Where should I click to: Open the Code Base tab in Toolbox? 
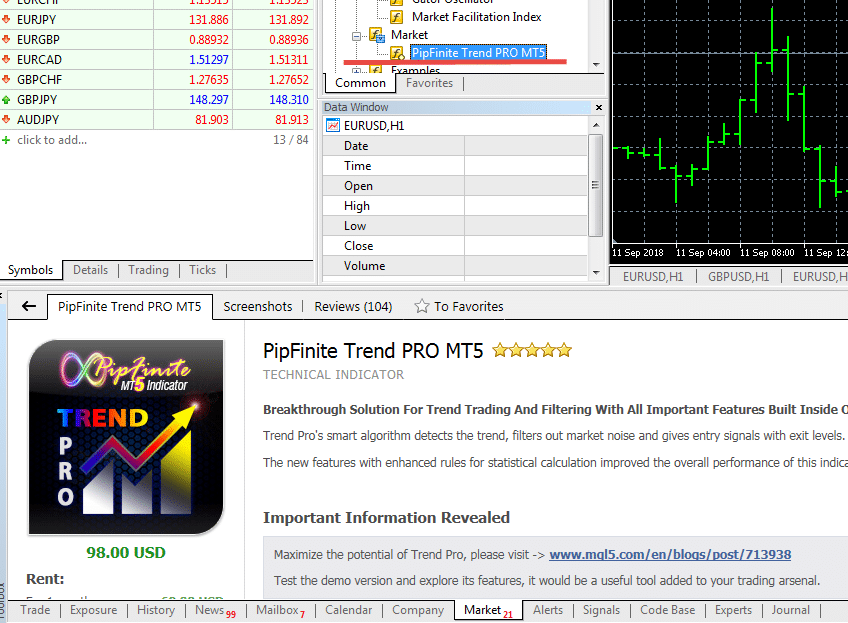point(667,610)
